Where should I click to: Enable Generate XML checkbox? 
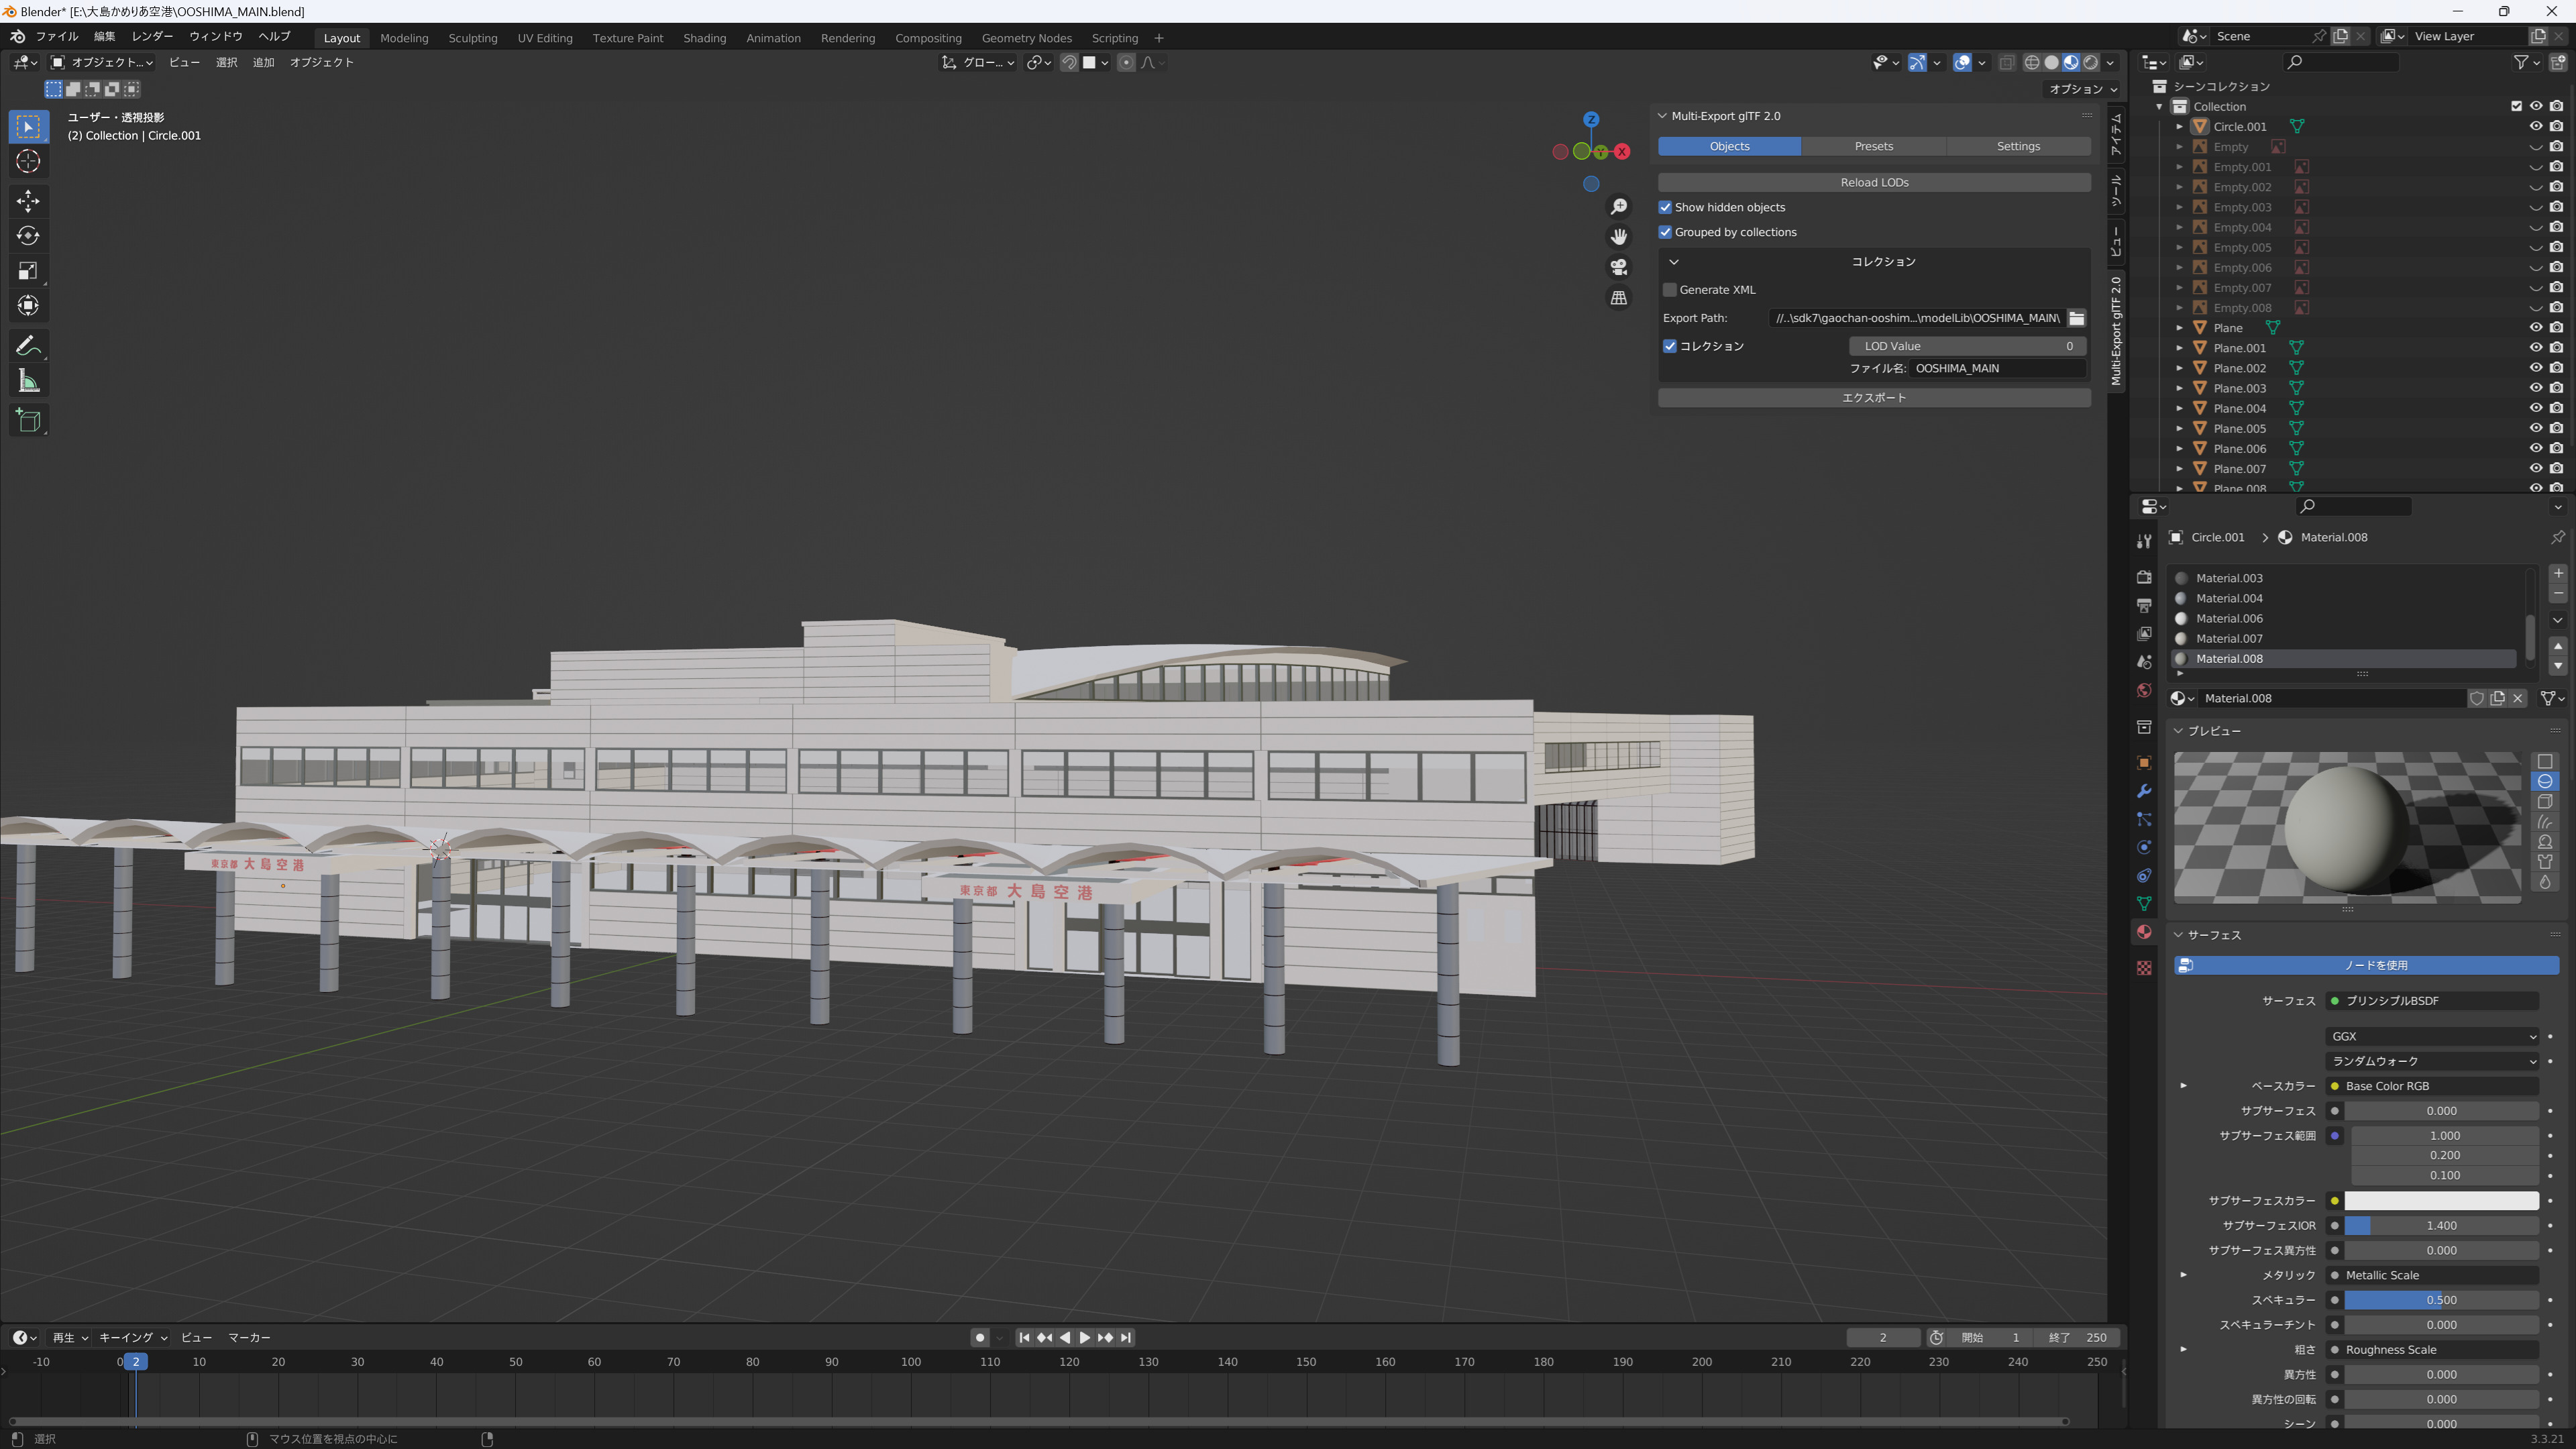click(x=1669, y=290)
